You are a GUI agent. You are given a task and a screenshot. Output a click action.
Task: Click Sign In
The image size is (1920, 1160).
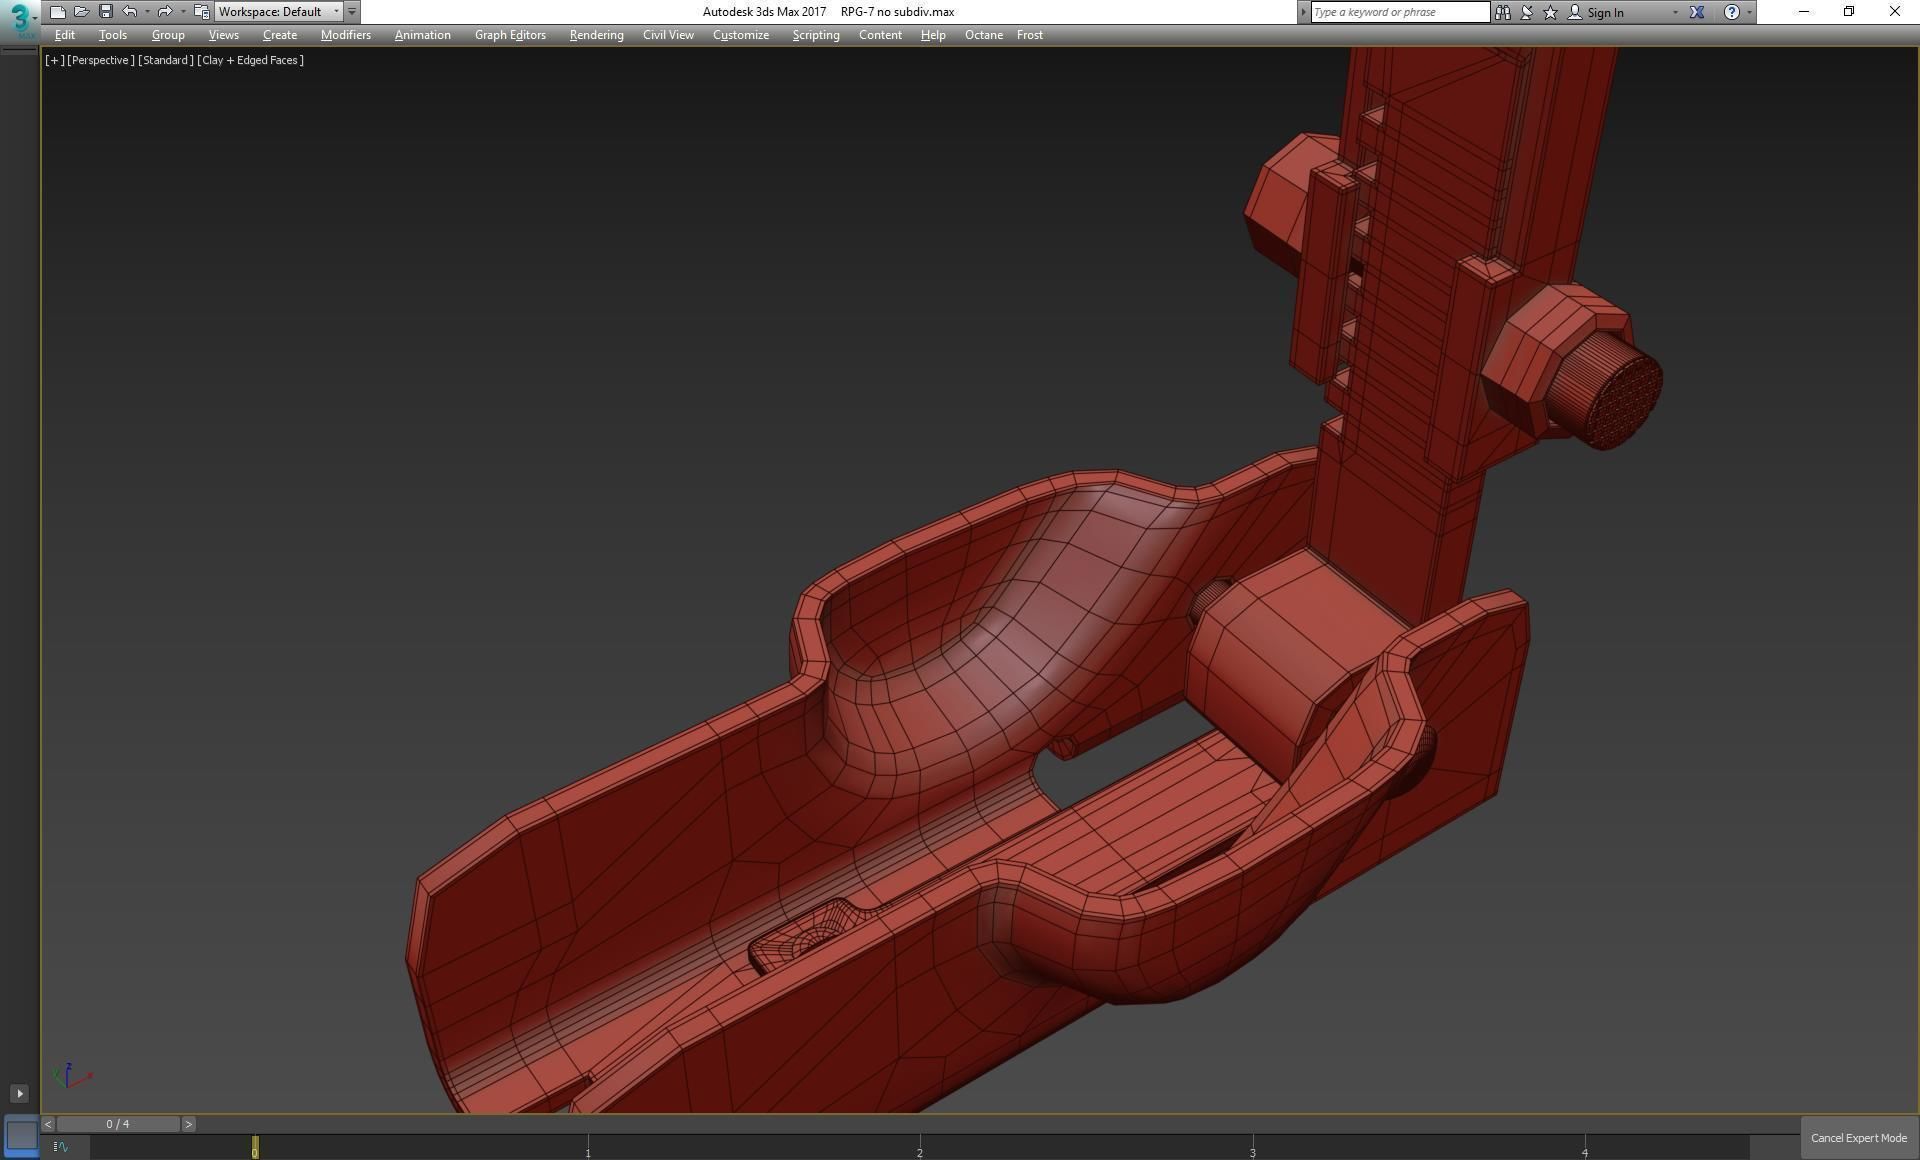point(1604,12)
